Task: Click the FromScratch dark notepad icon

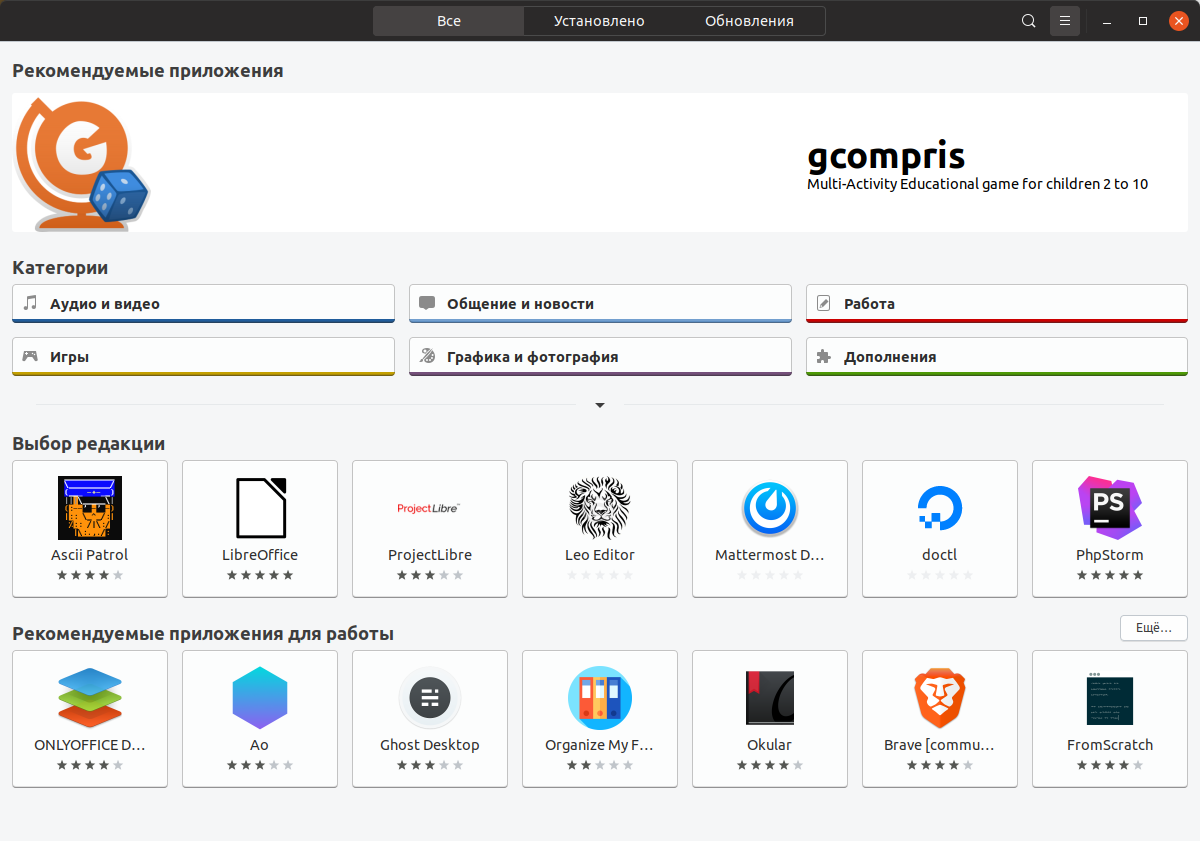Action: point(1110,698)
